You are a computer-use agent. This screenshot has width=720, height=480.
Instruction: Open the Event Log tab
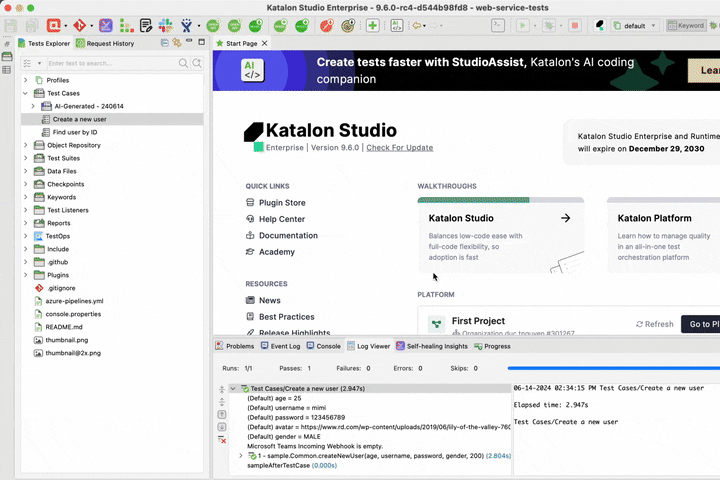coord(281,346)
